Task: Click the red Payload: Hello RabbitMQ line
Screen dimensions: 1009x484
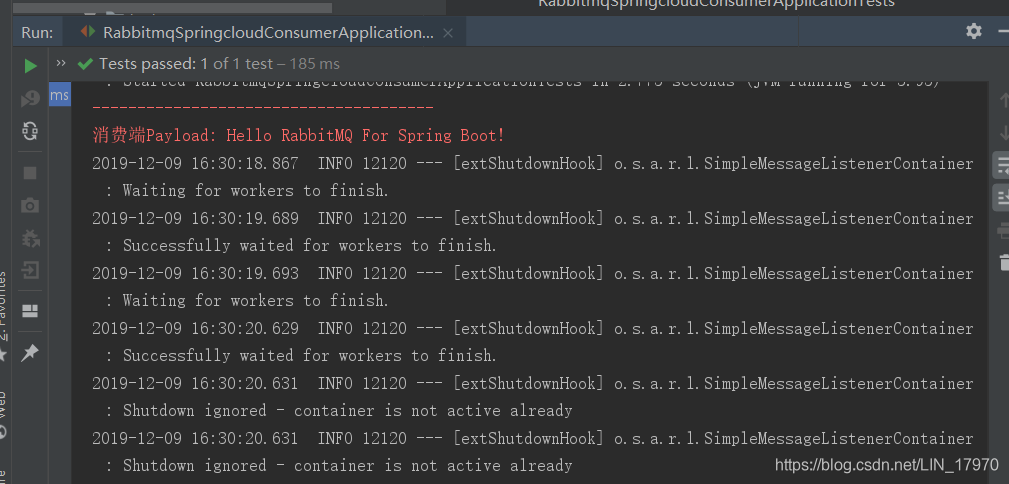Action: [299, 136]
